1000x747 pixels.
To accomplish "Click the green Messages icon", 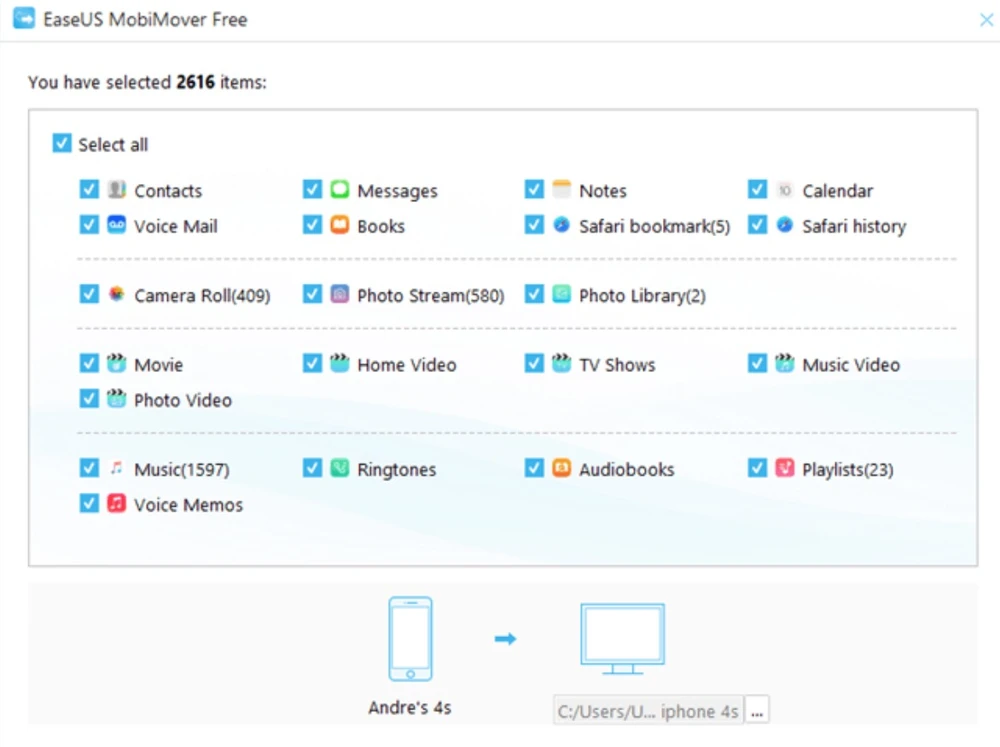I will pos(340,190).
